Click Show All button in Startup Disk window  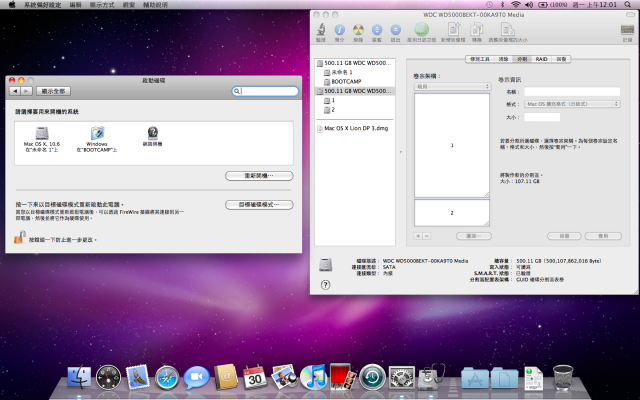pyautogui.click(x=53, y=91)
